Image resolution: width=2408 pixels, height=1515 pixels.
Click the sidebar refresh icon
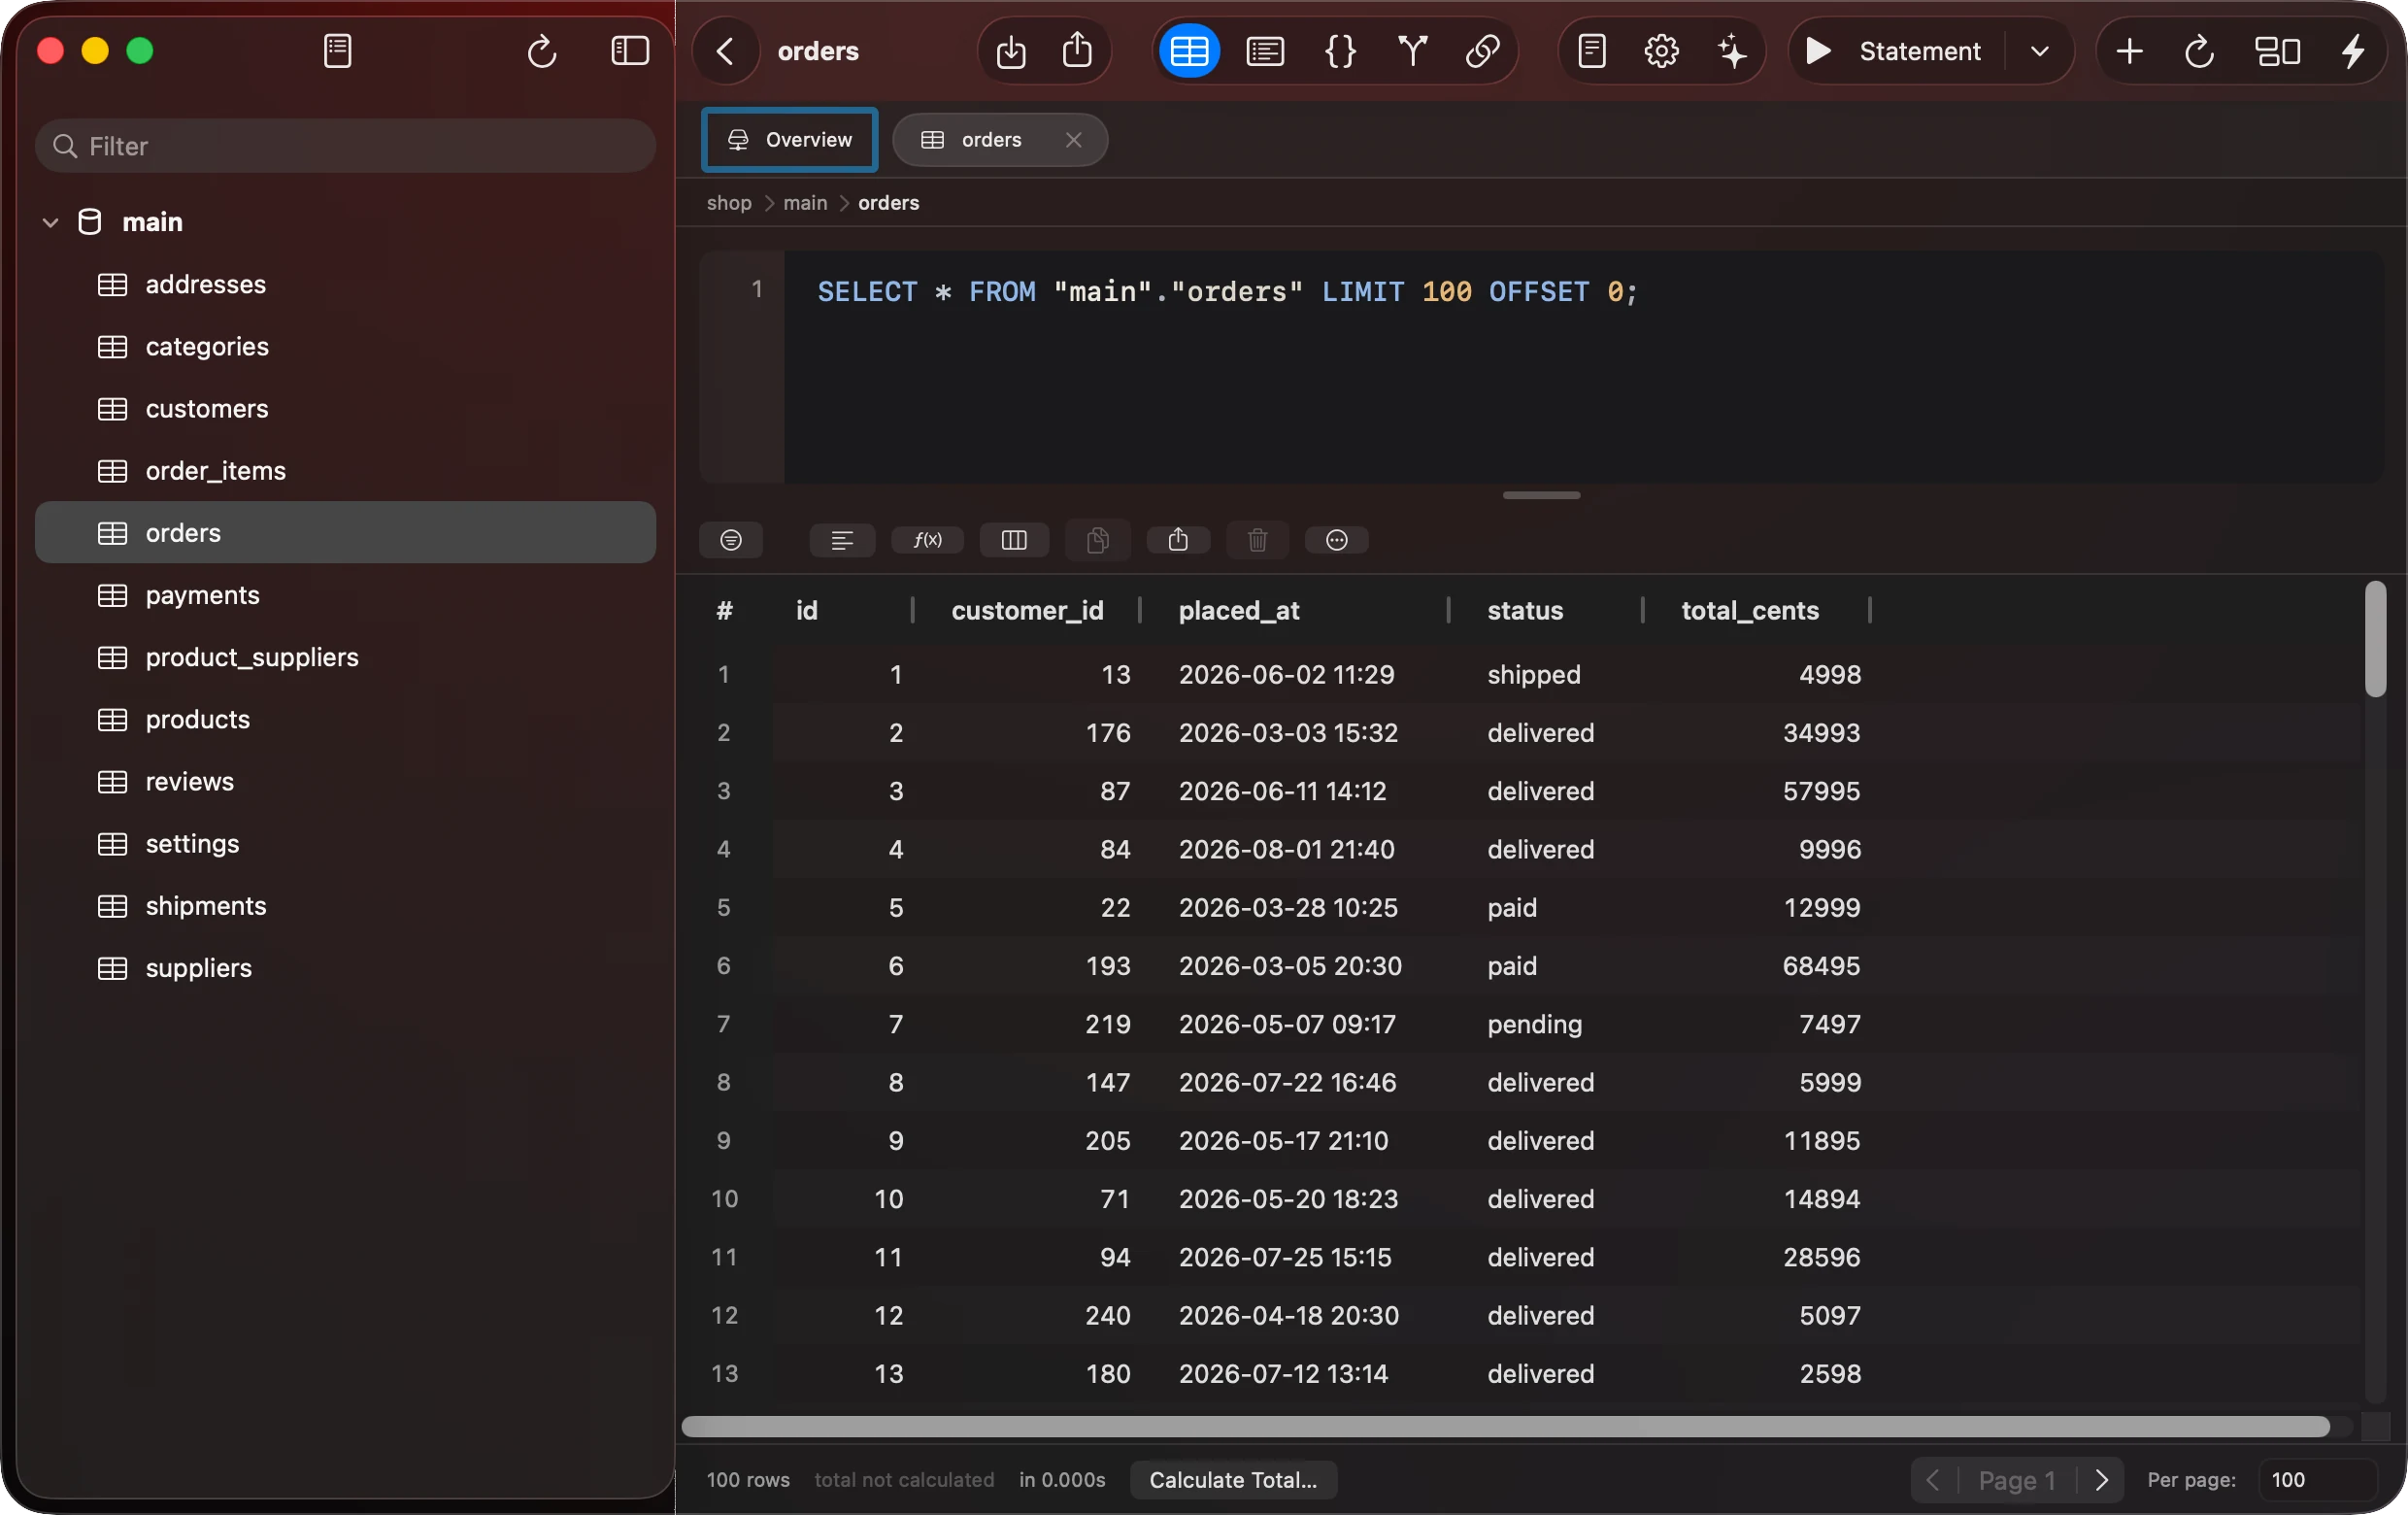pyautogui.click(x=542, y=51)
